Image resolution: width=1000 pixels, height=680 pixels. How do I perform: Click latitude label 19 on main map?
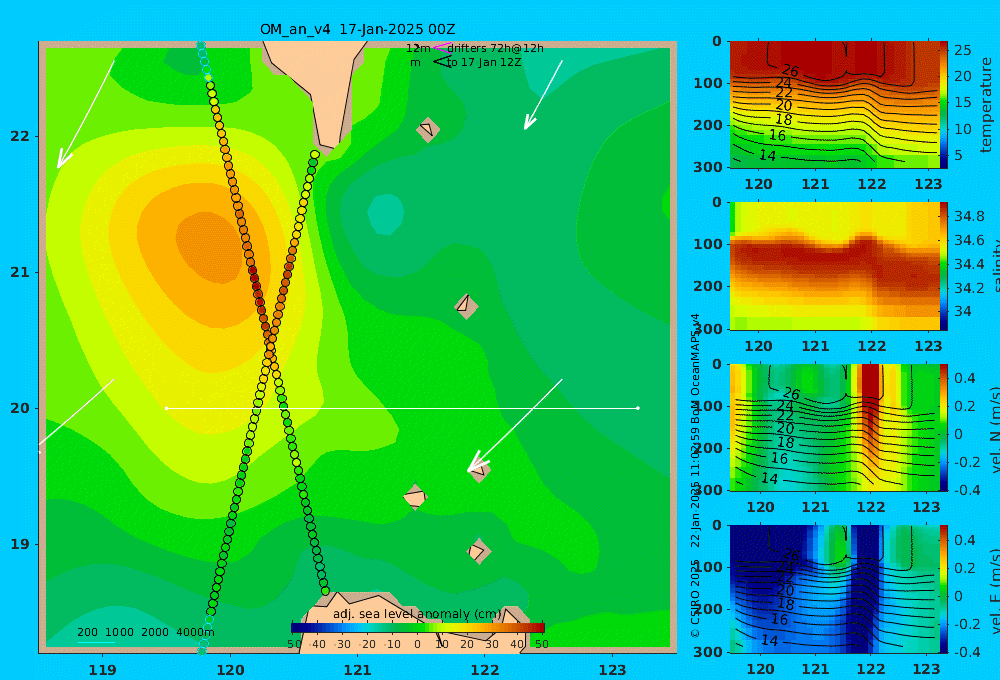click(x=20, y=544)
